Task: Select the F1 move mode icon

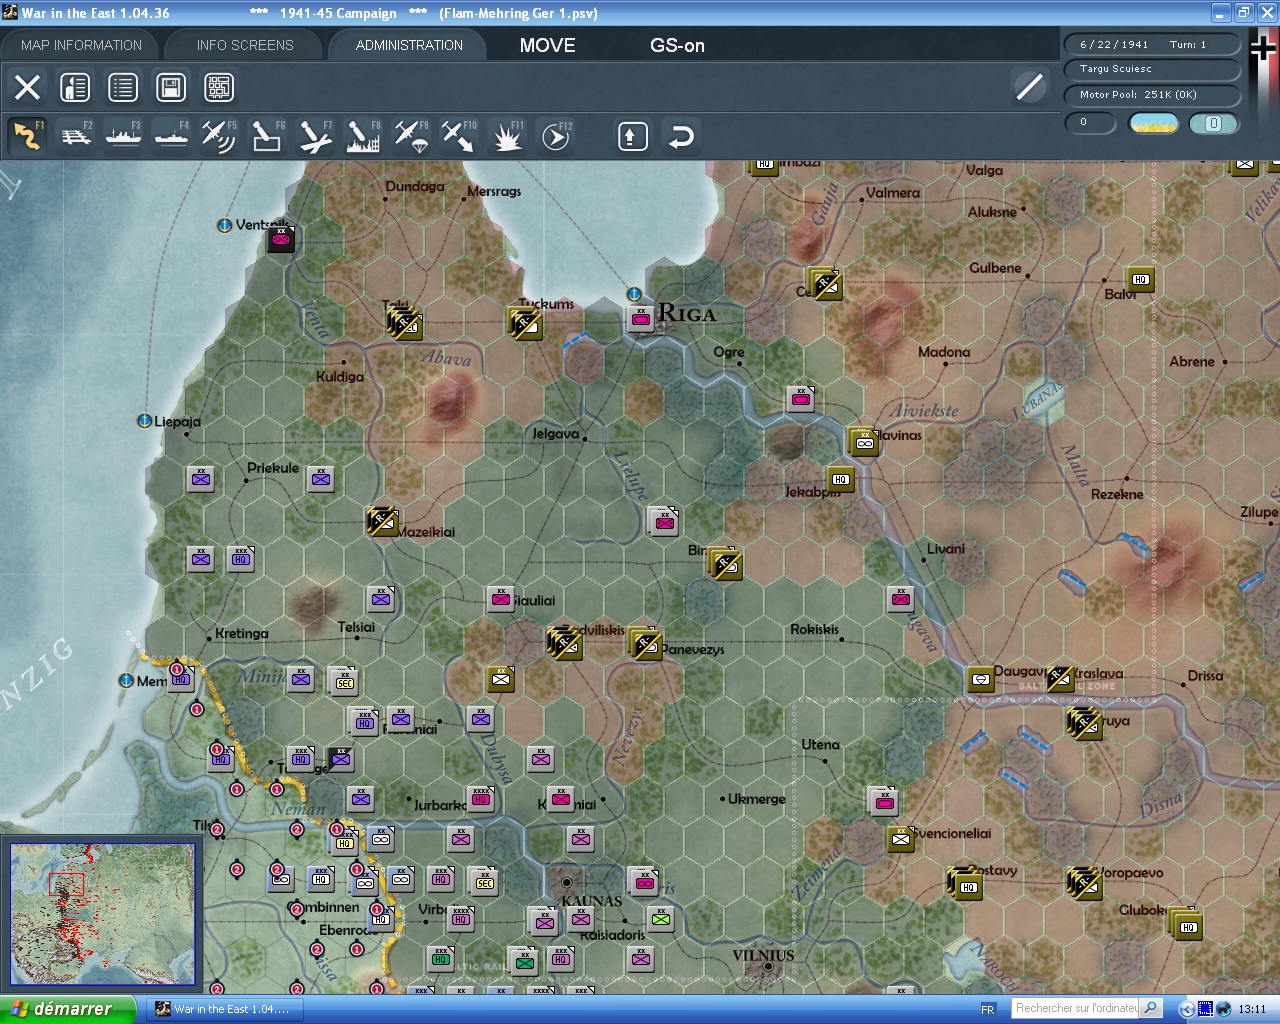Action: point(27,136)
